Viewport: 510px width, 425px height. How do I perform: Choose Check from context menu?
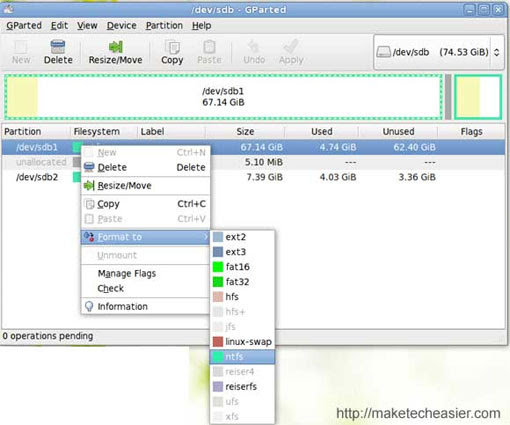click(145, 288)
